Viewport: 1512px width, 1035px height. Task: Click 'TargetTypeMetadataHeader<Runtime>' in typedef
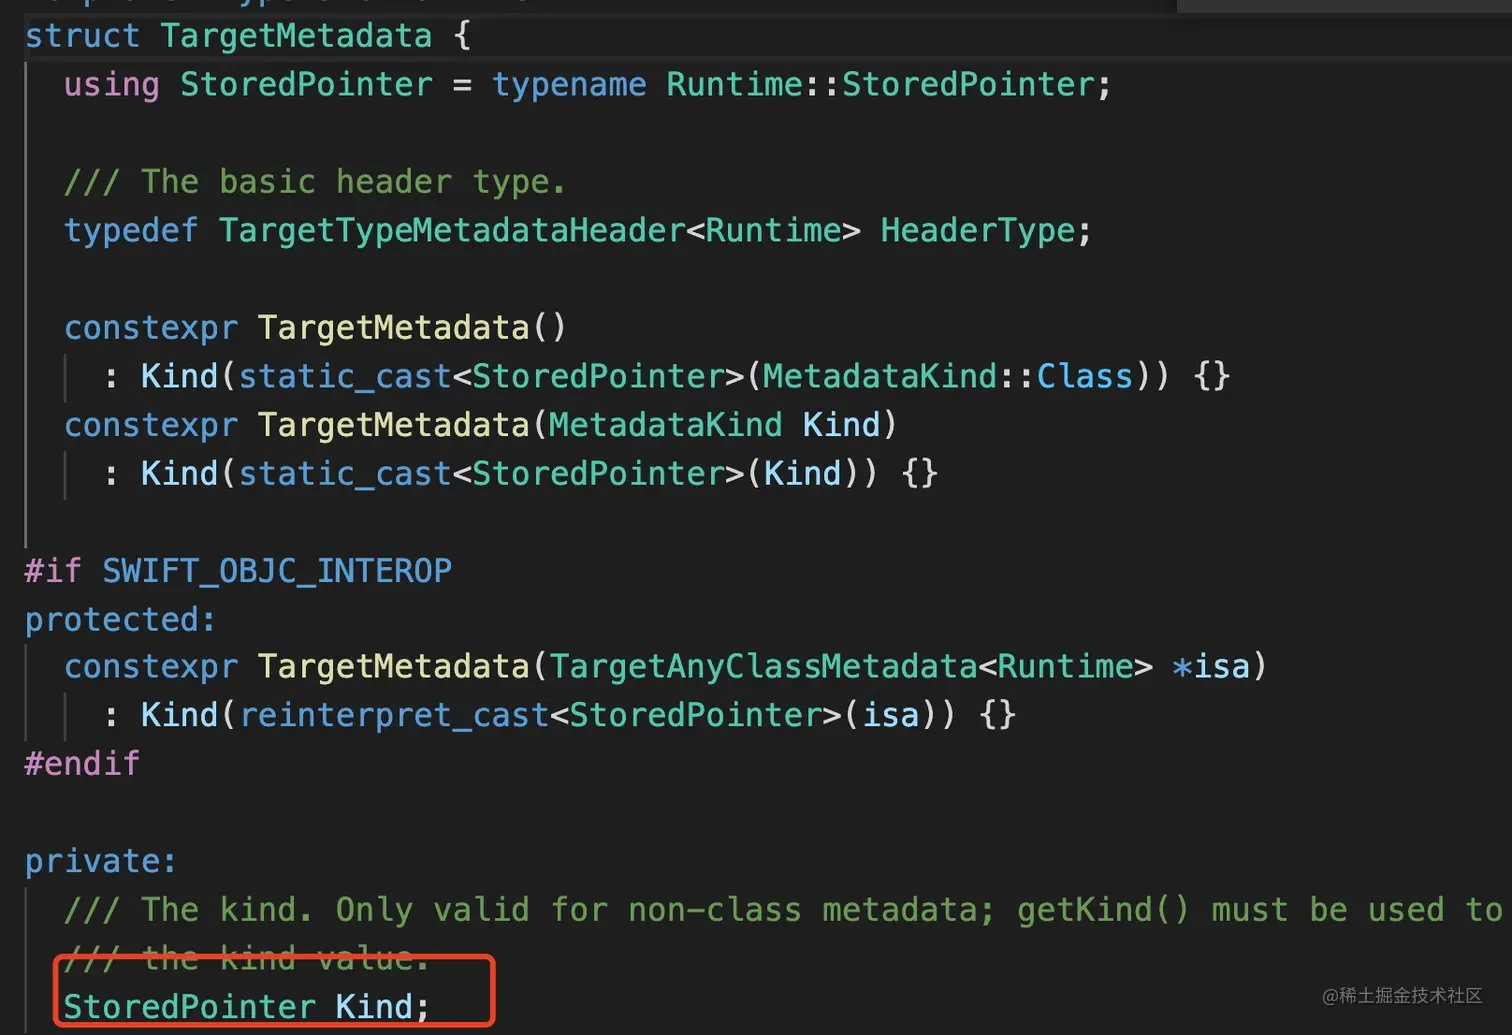click(x=539, y=231)
